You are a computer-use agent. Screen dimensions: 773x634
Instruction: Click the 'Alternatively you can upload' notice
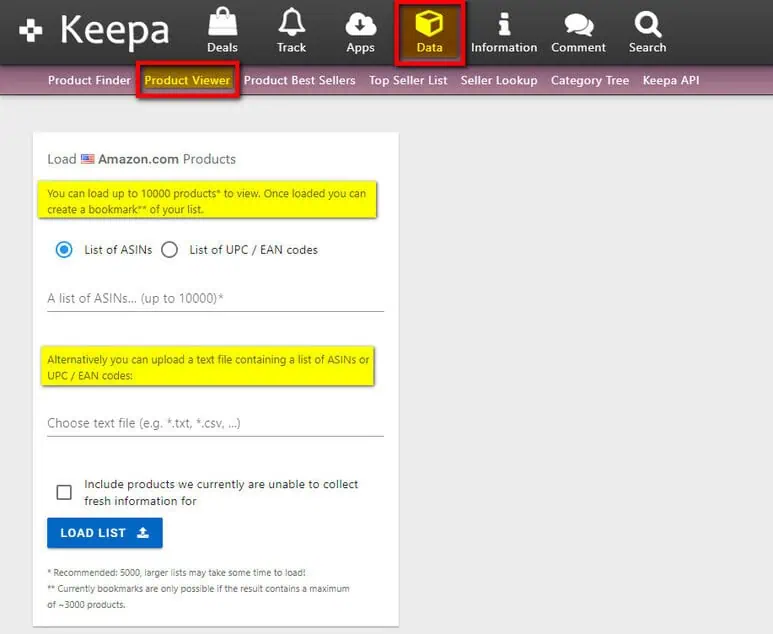point(208,367)
